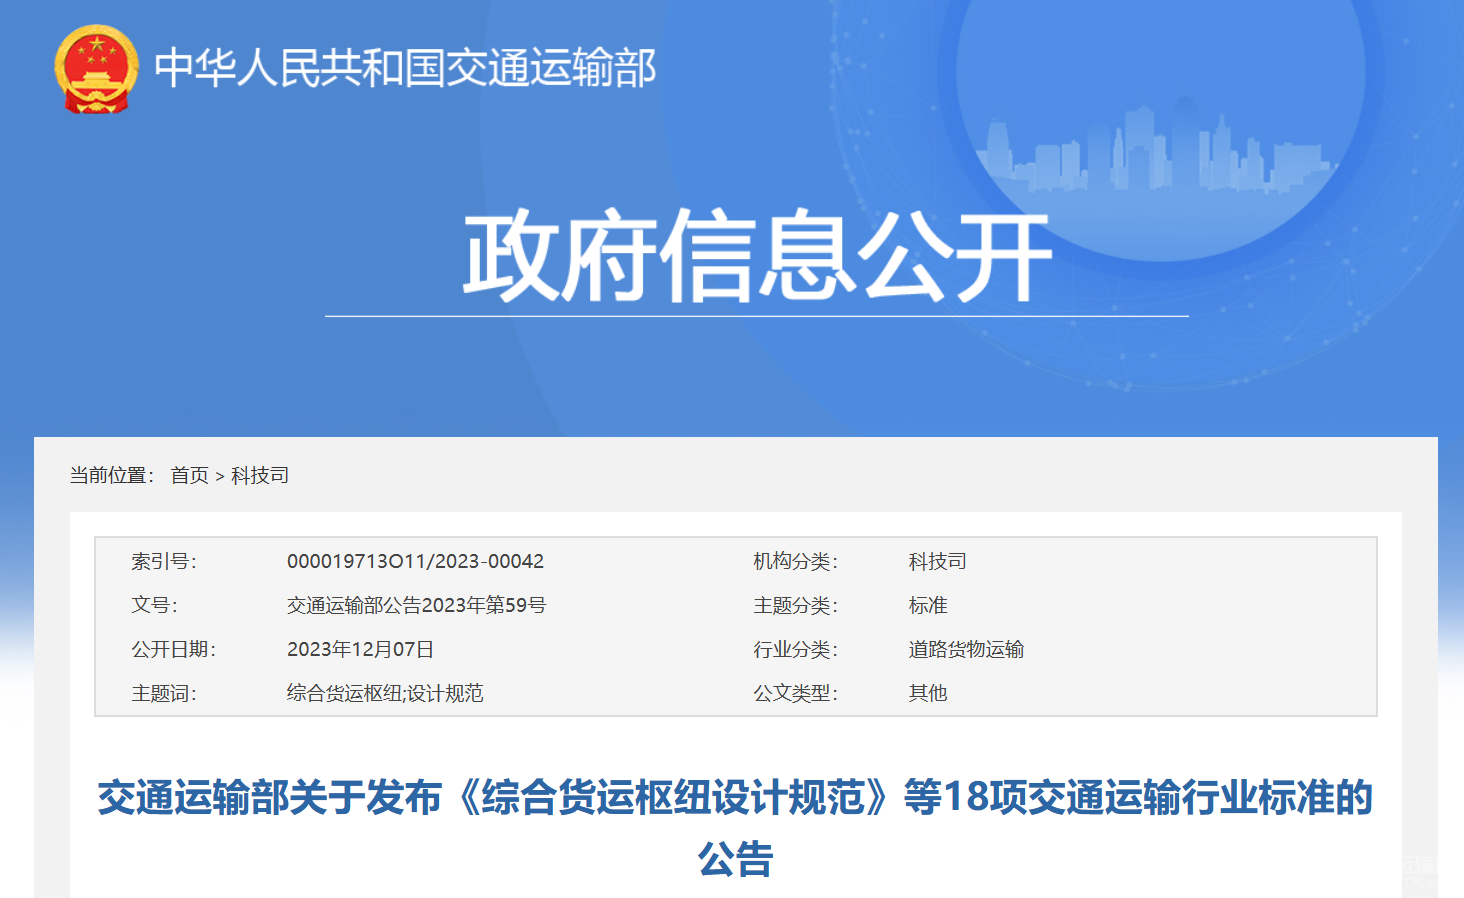The image size is (1464, 898).
Task: Click the 文号 field label
Action: tap(154, 605)
